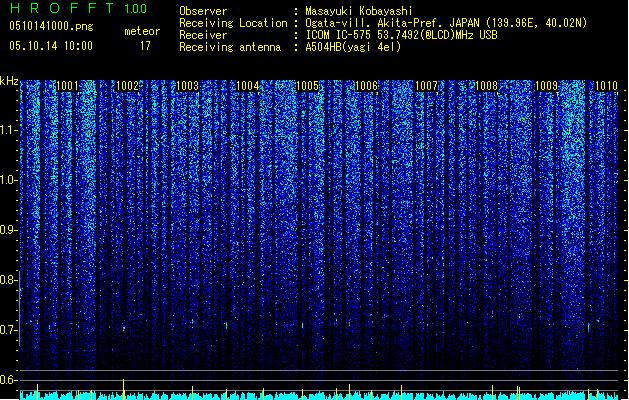Click the HROFFT 1.0.0 title text
Image resolution: width=629 pixels, height=400 pixels.
78,8
